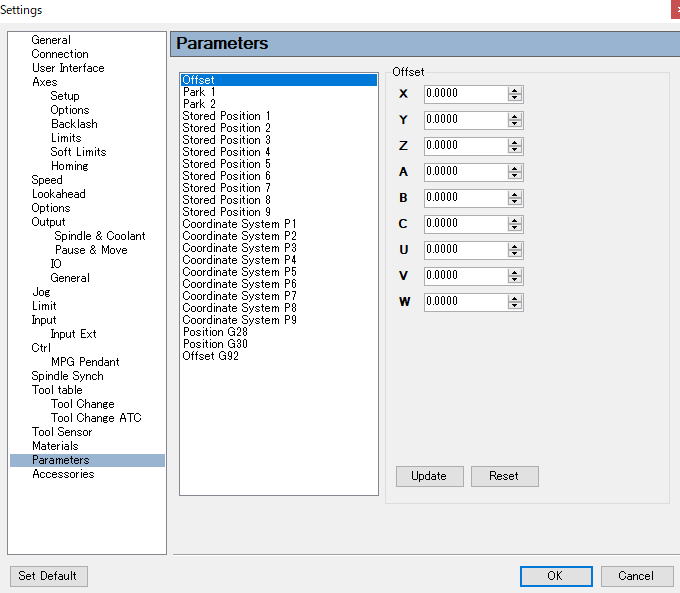Image resolution: width=680 pixels, height=593 pixels.
Task: Open MPG Pendant settings
Action: [85, 362]
